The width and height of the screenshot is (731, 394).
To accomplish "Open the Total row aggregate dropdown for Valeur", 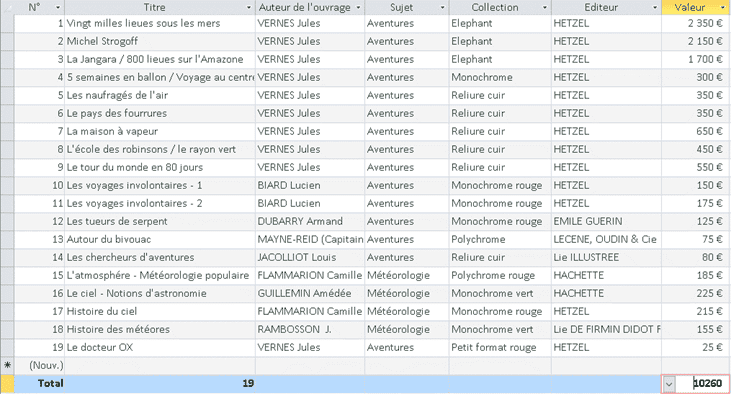I will pyautogui.click(x=669, y=384).
